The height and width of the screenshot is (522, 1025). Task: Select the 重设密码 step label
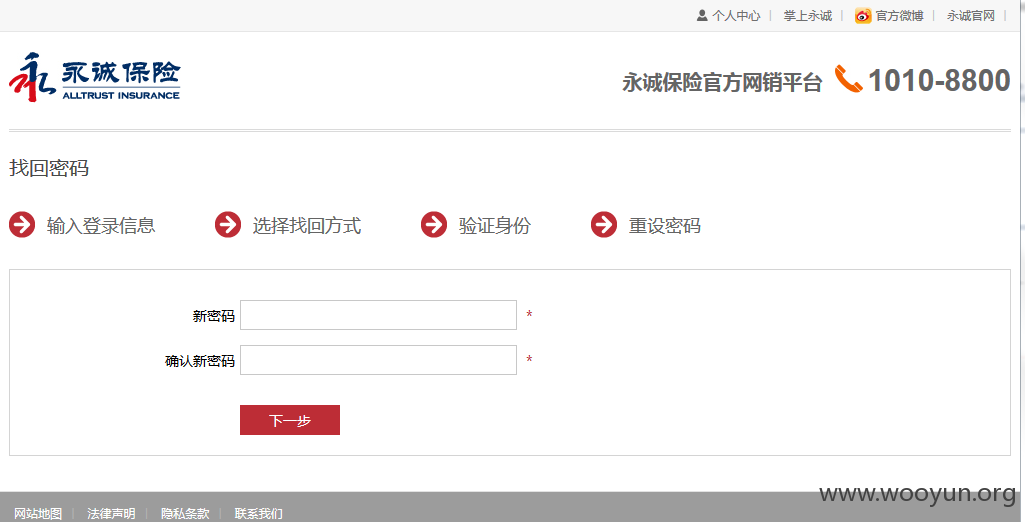pyautogui.click(x=665, y=225)
